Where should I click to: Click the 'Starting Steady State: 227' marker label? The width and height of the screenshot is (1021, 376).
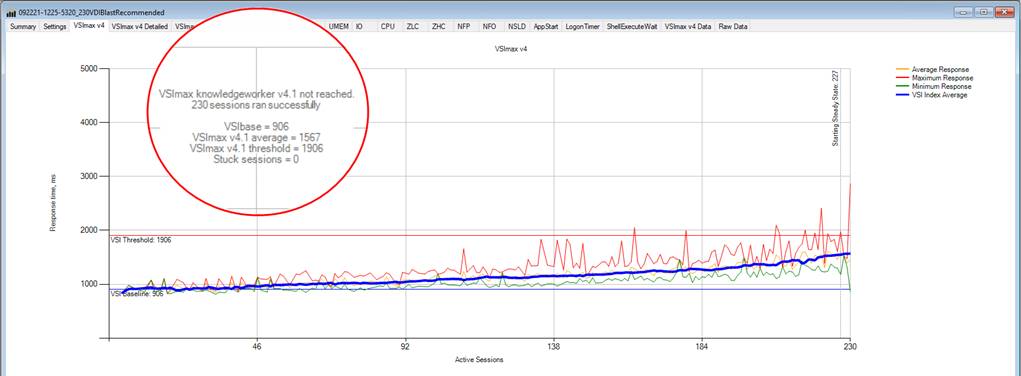(835, 109)
